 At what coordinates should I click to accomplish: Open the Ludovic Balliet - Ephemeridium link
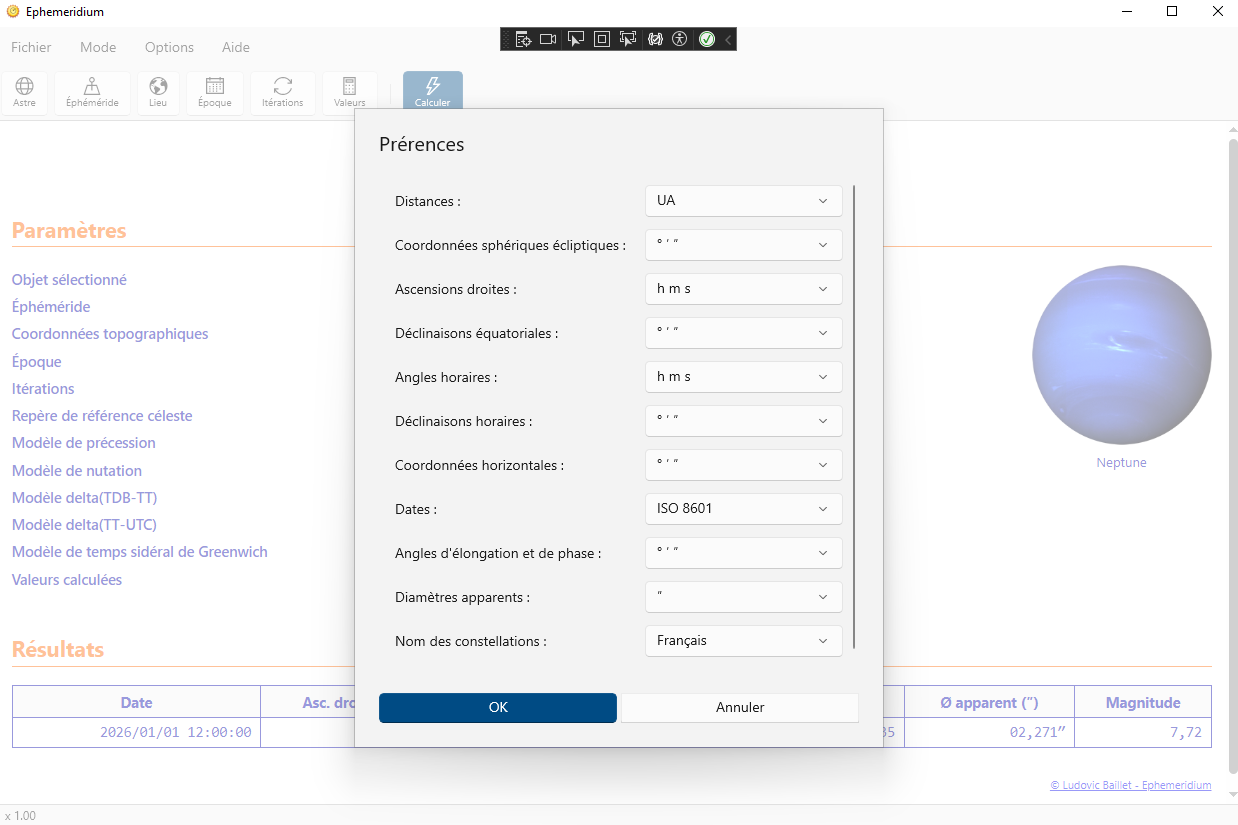point(1130,786)
